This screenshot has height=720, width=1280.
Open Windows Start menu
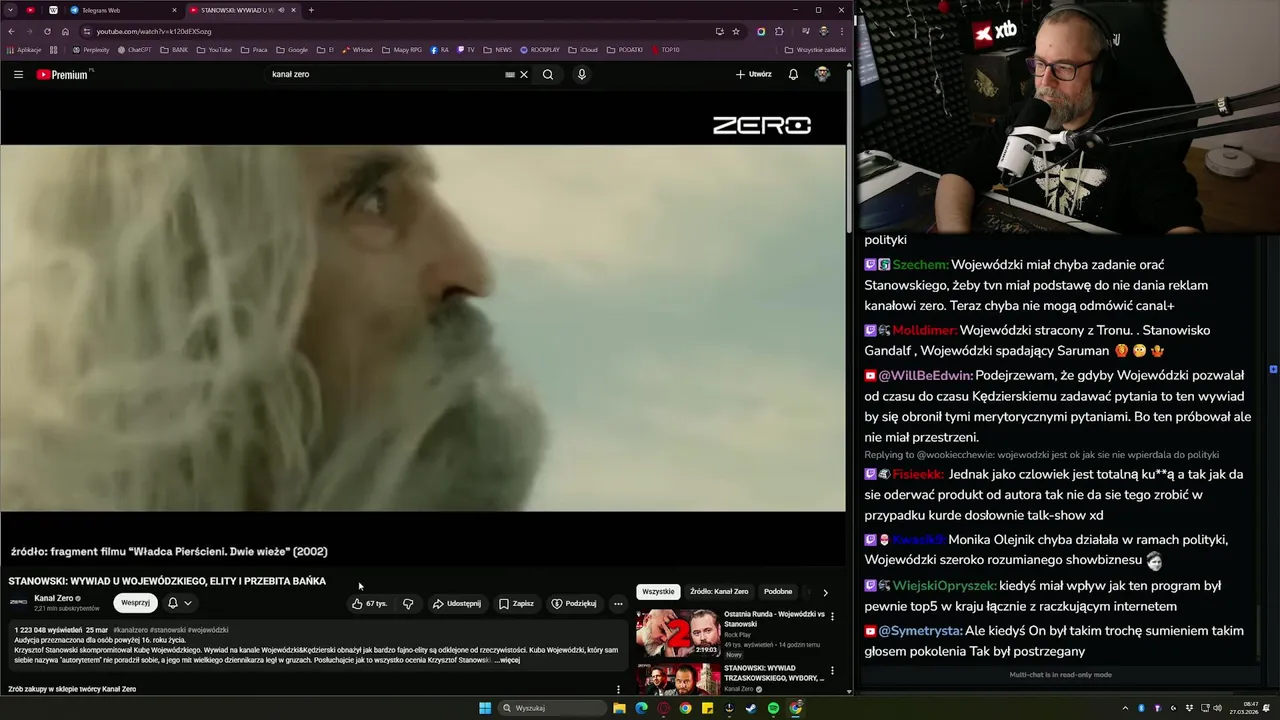(x=485, y=708)
